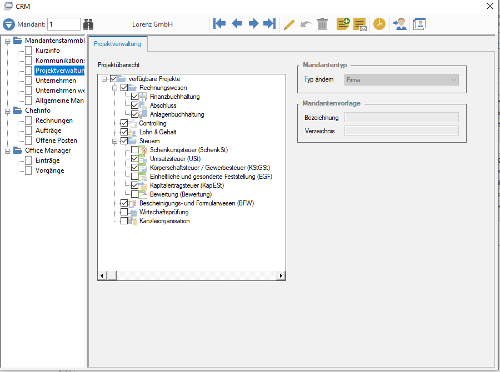Open Allgemeine Man… in the sidebar
This screenshot has height=372, width=500.
point(60,101)
